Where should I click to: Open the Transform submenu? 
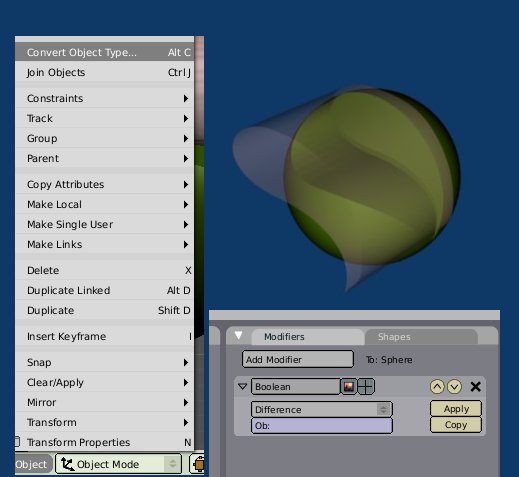105,422
